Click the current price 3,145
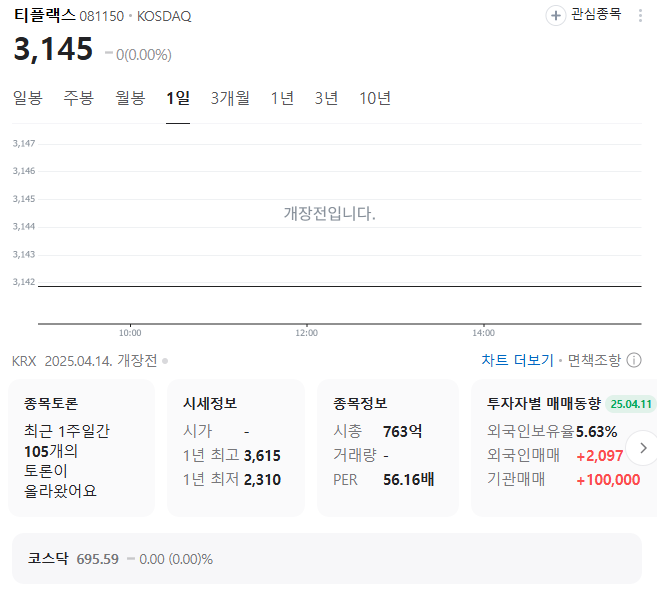657x596 pixels. [53, 49]
